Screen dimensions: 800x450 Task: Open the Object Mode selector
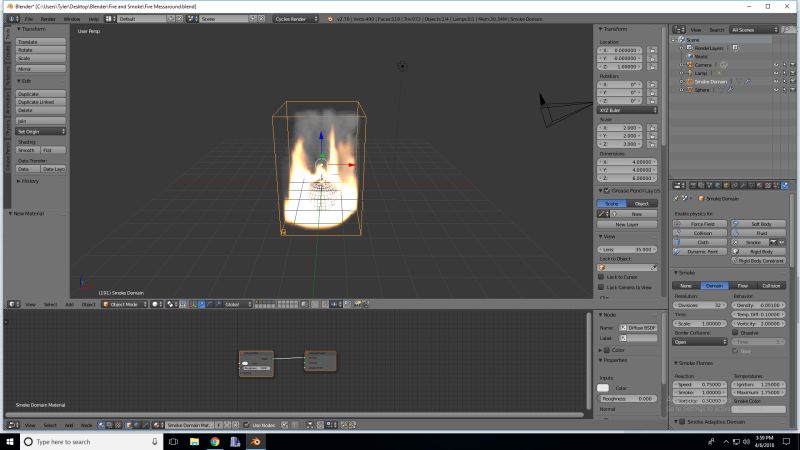[x=124, y=304]
